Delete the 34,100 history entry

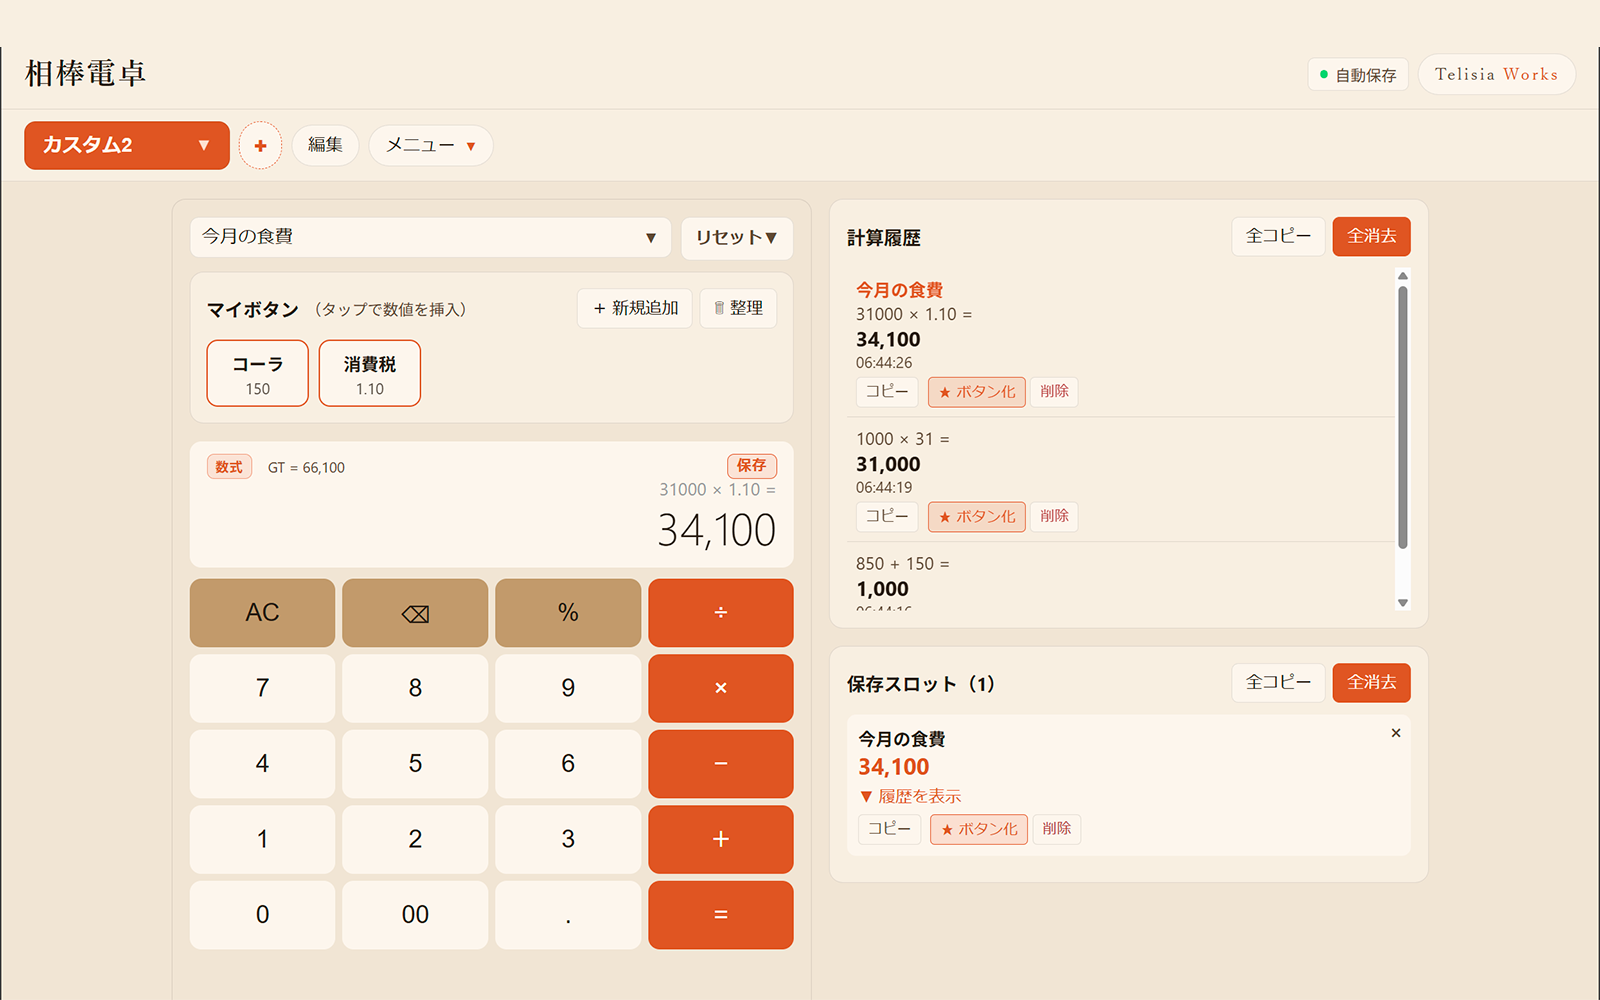coord(1054,391)
